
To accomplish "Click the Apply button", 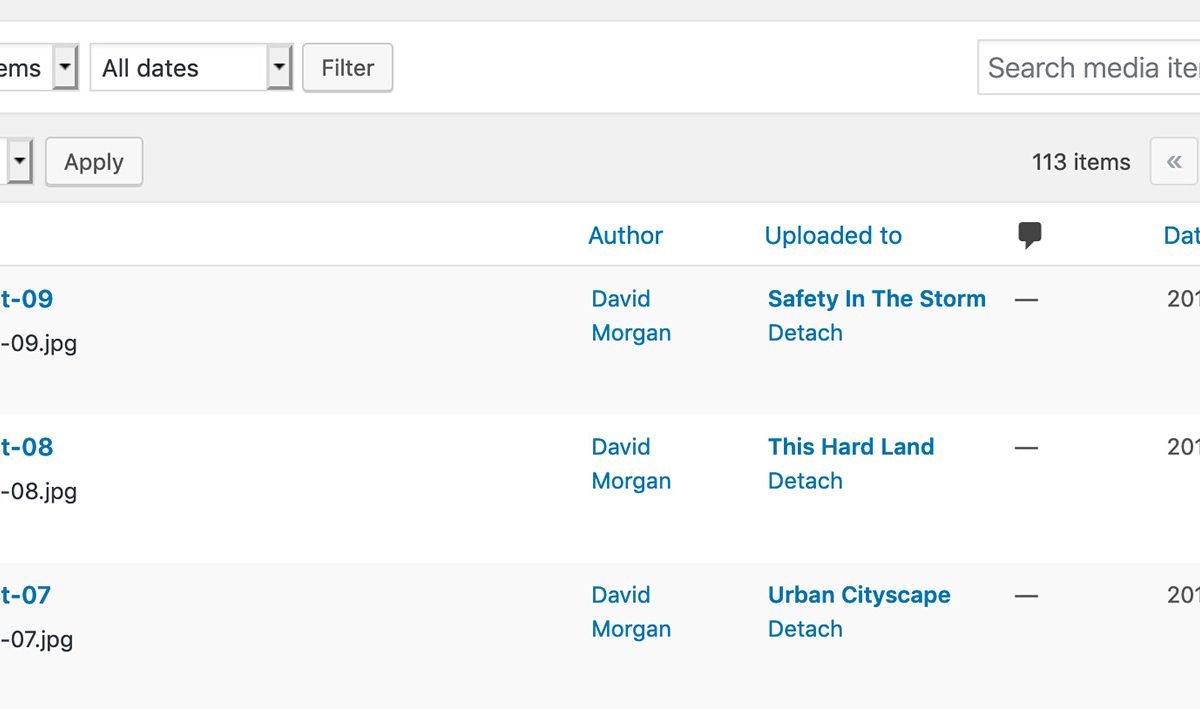I will [94, 162].
